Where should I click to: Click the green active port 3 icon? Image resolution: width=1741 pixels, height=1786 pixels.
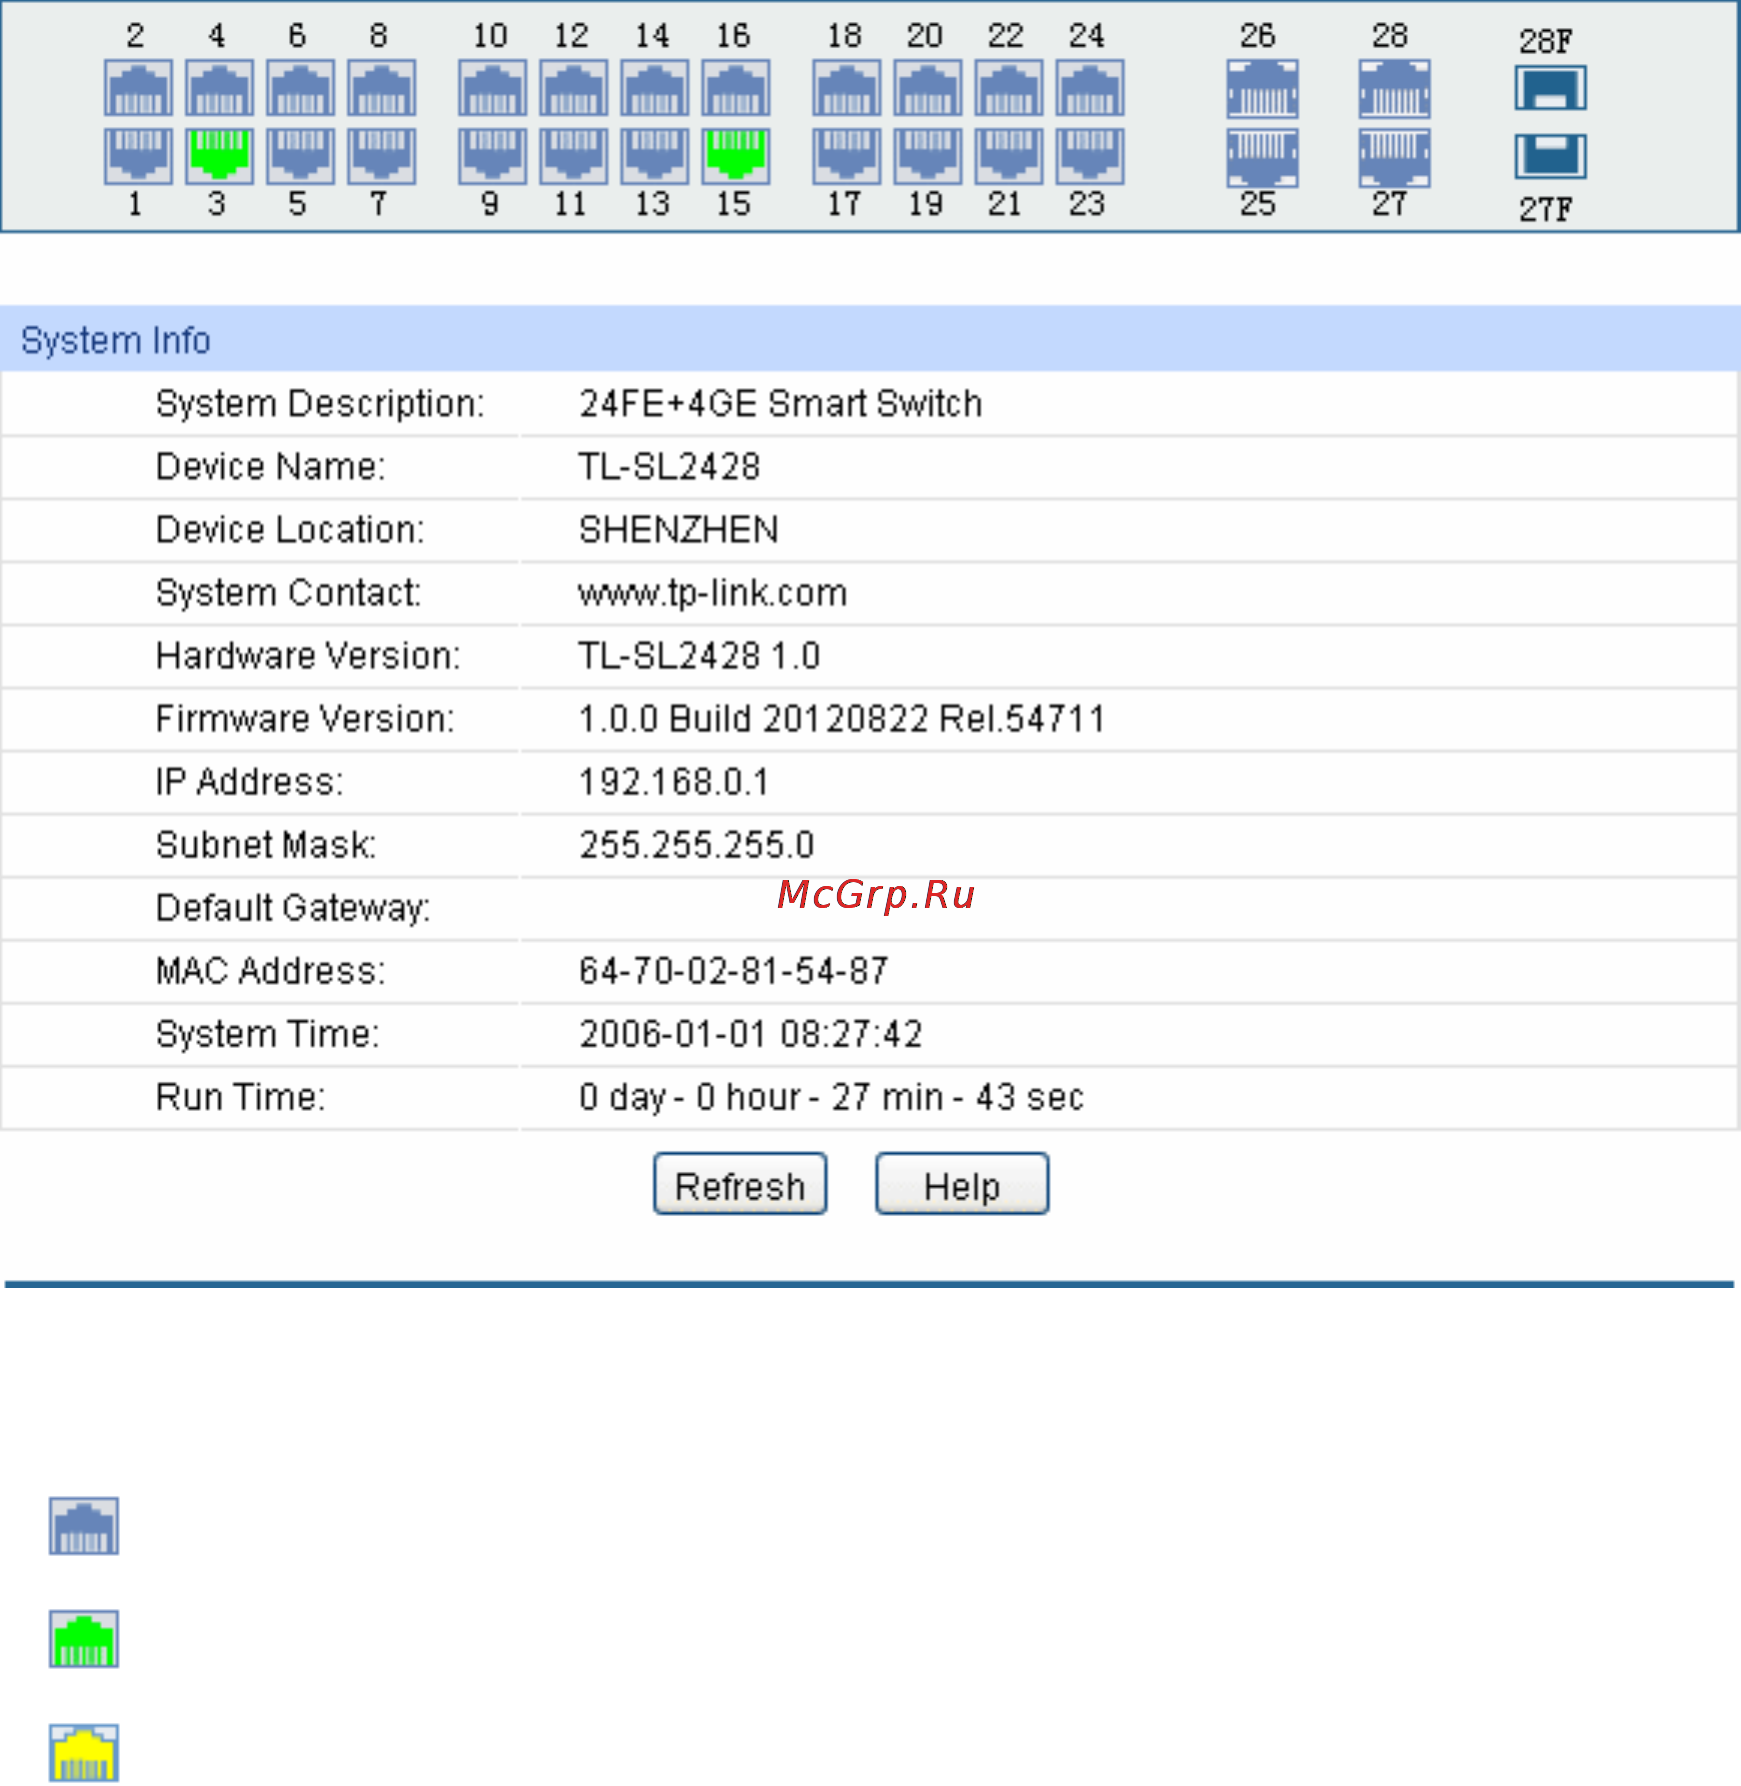(x=219, y=156)
